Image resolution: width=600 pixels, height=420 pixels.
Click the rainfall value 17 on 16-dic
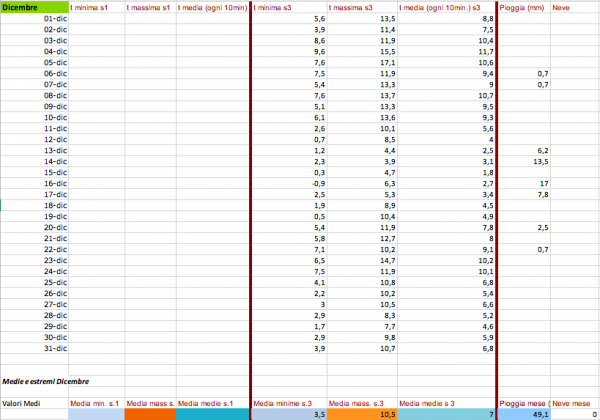click(524, 183)
